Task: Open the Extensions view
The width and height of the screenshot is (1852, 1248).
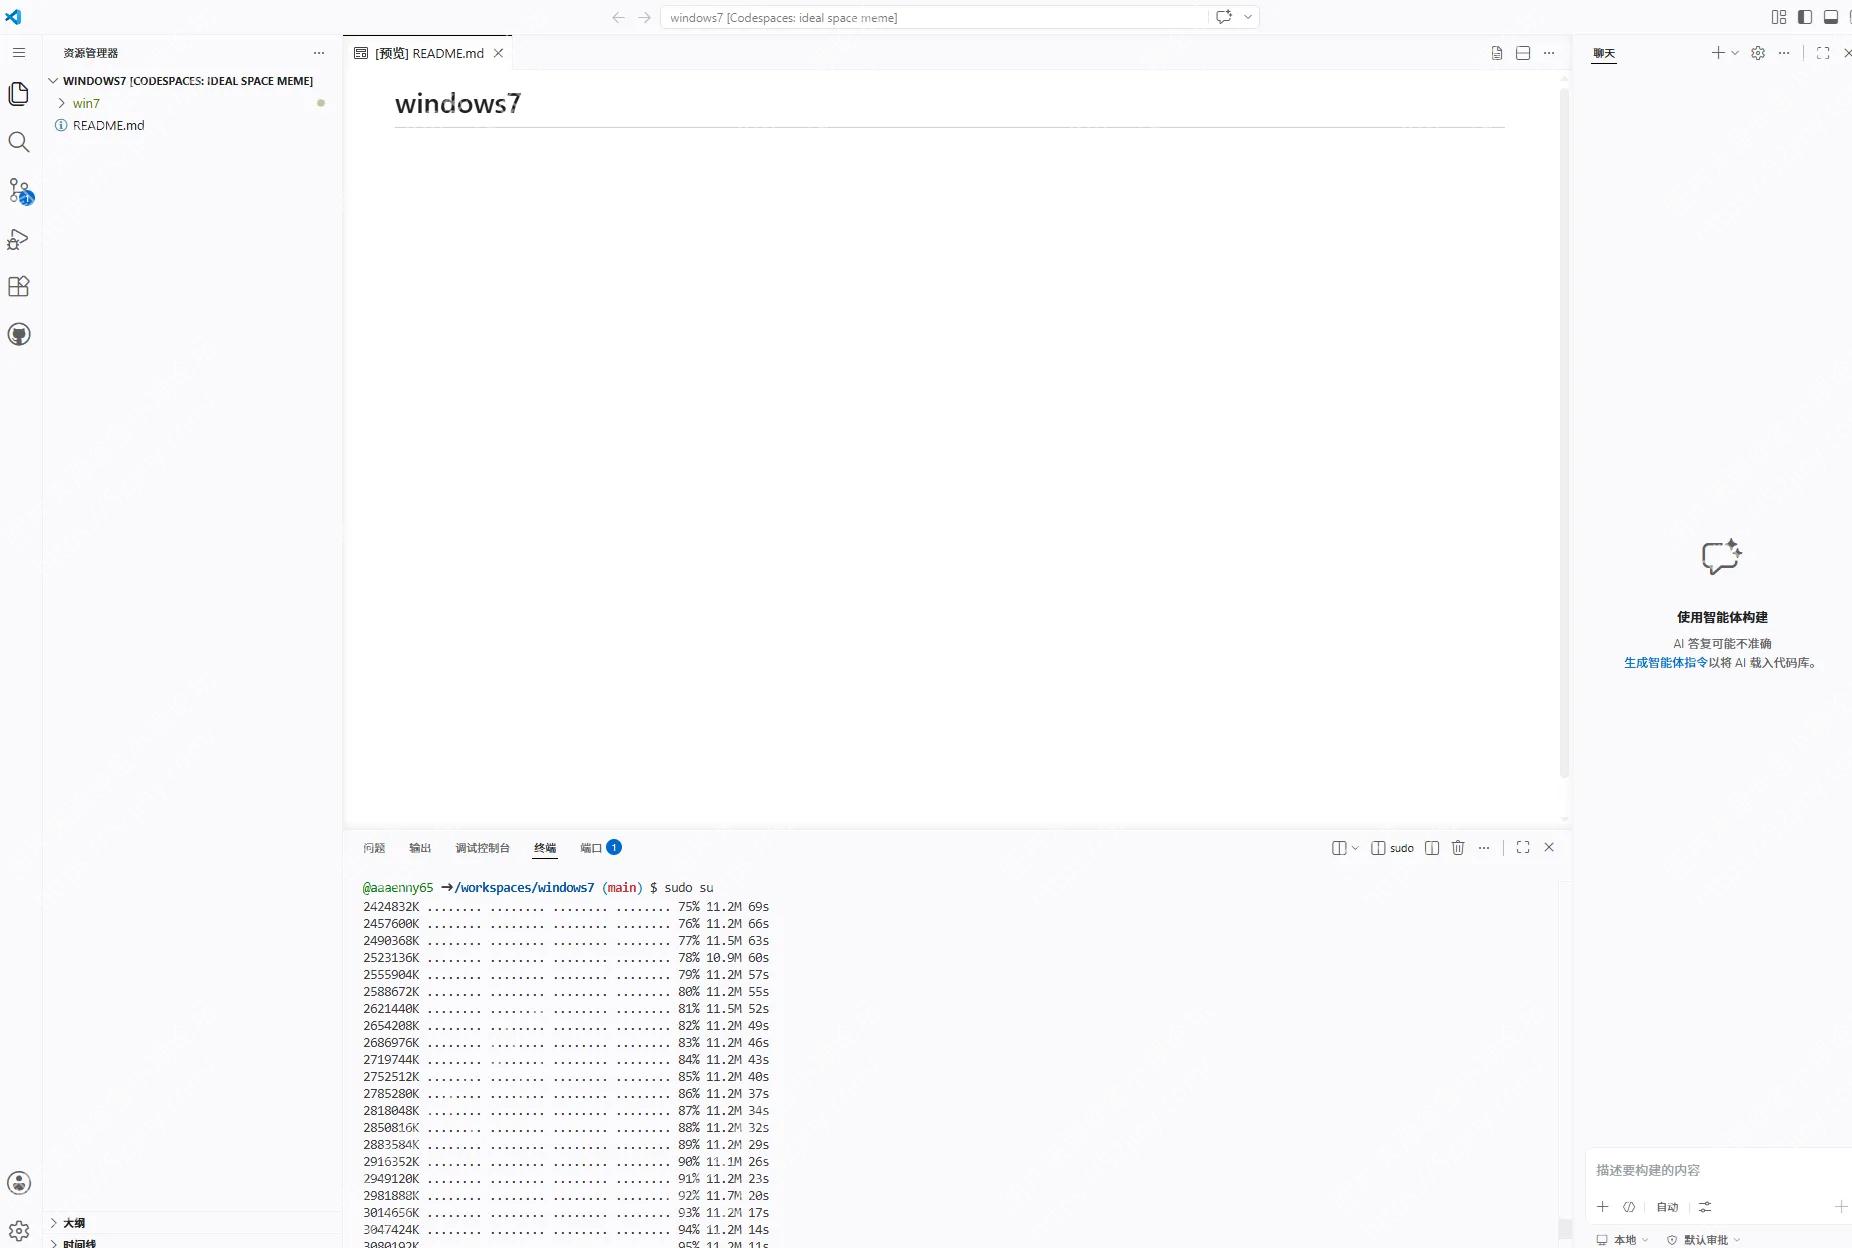Action: [19, 287]
